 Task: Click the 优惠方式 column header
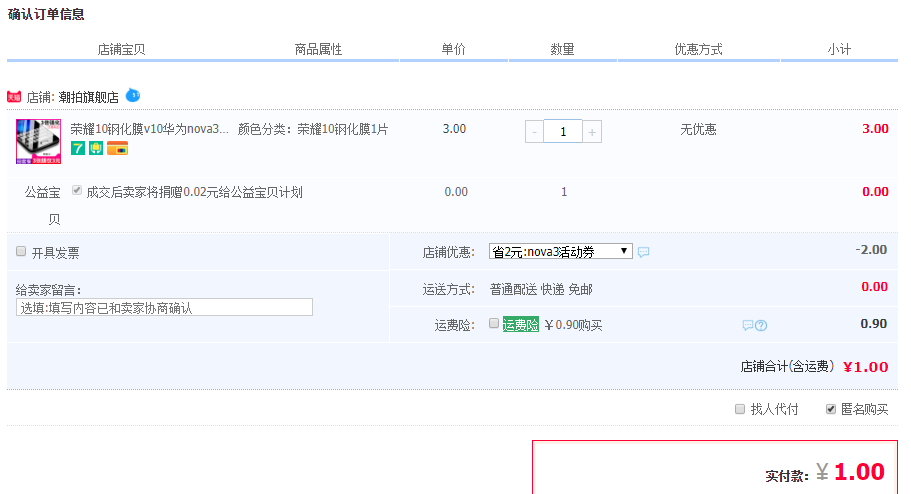point(698,49)
